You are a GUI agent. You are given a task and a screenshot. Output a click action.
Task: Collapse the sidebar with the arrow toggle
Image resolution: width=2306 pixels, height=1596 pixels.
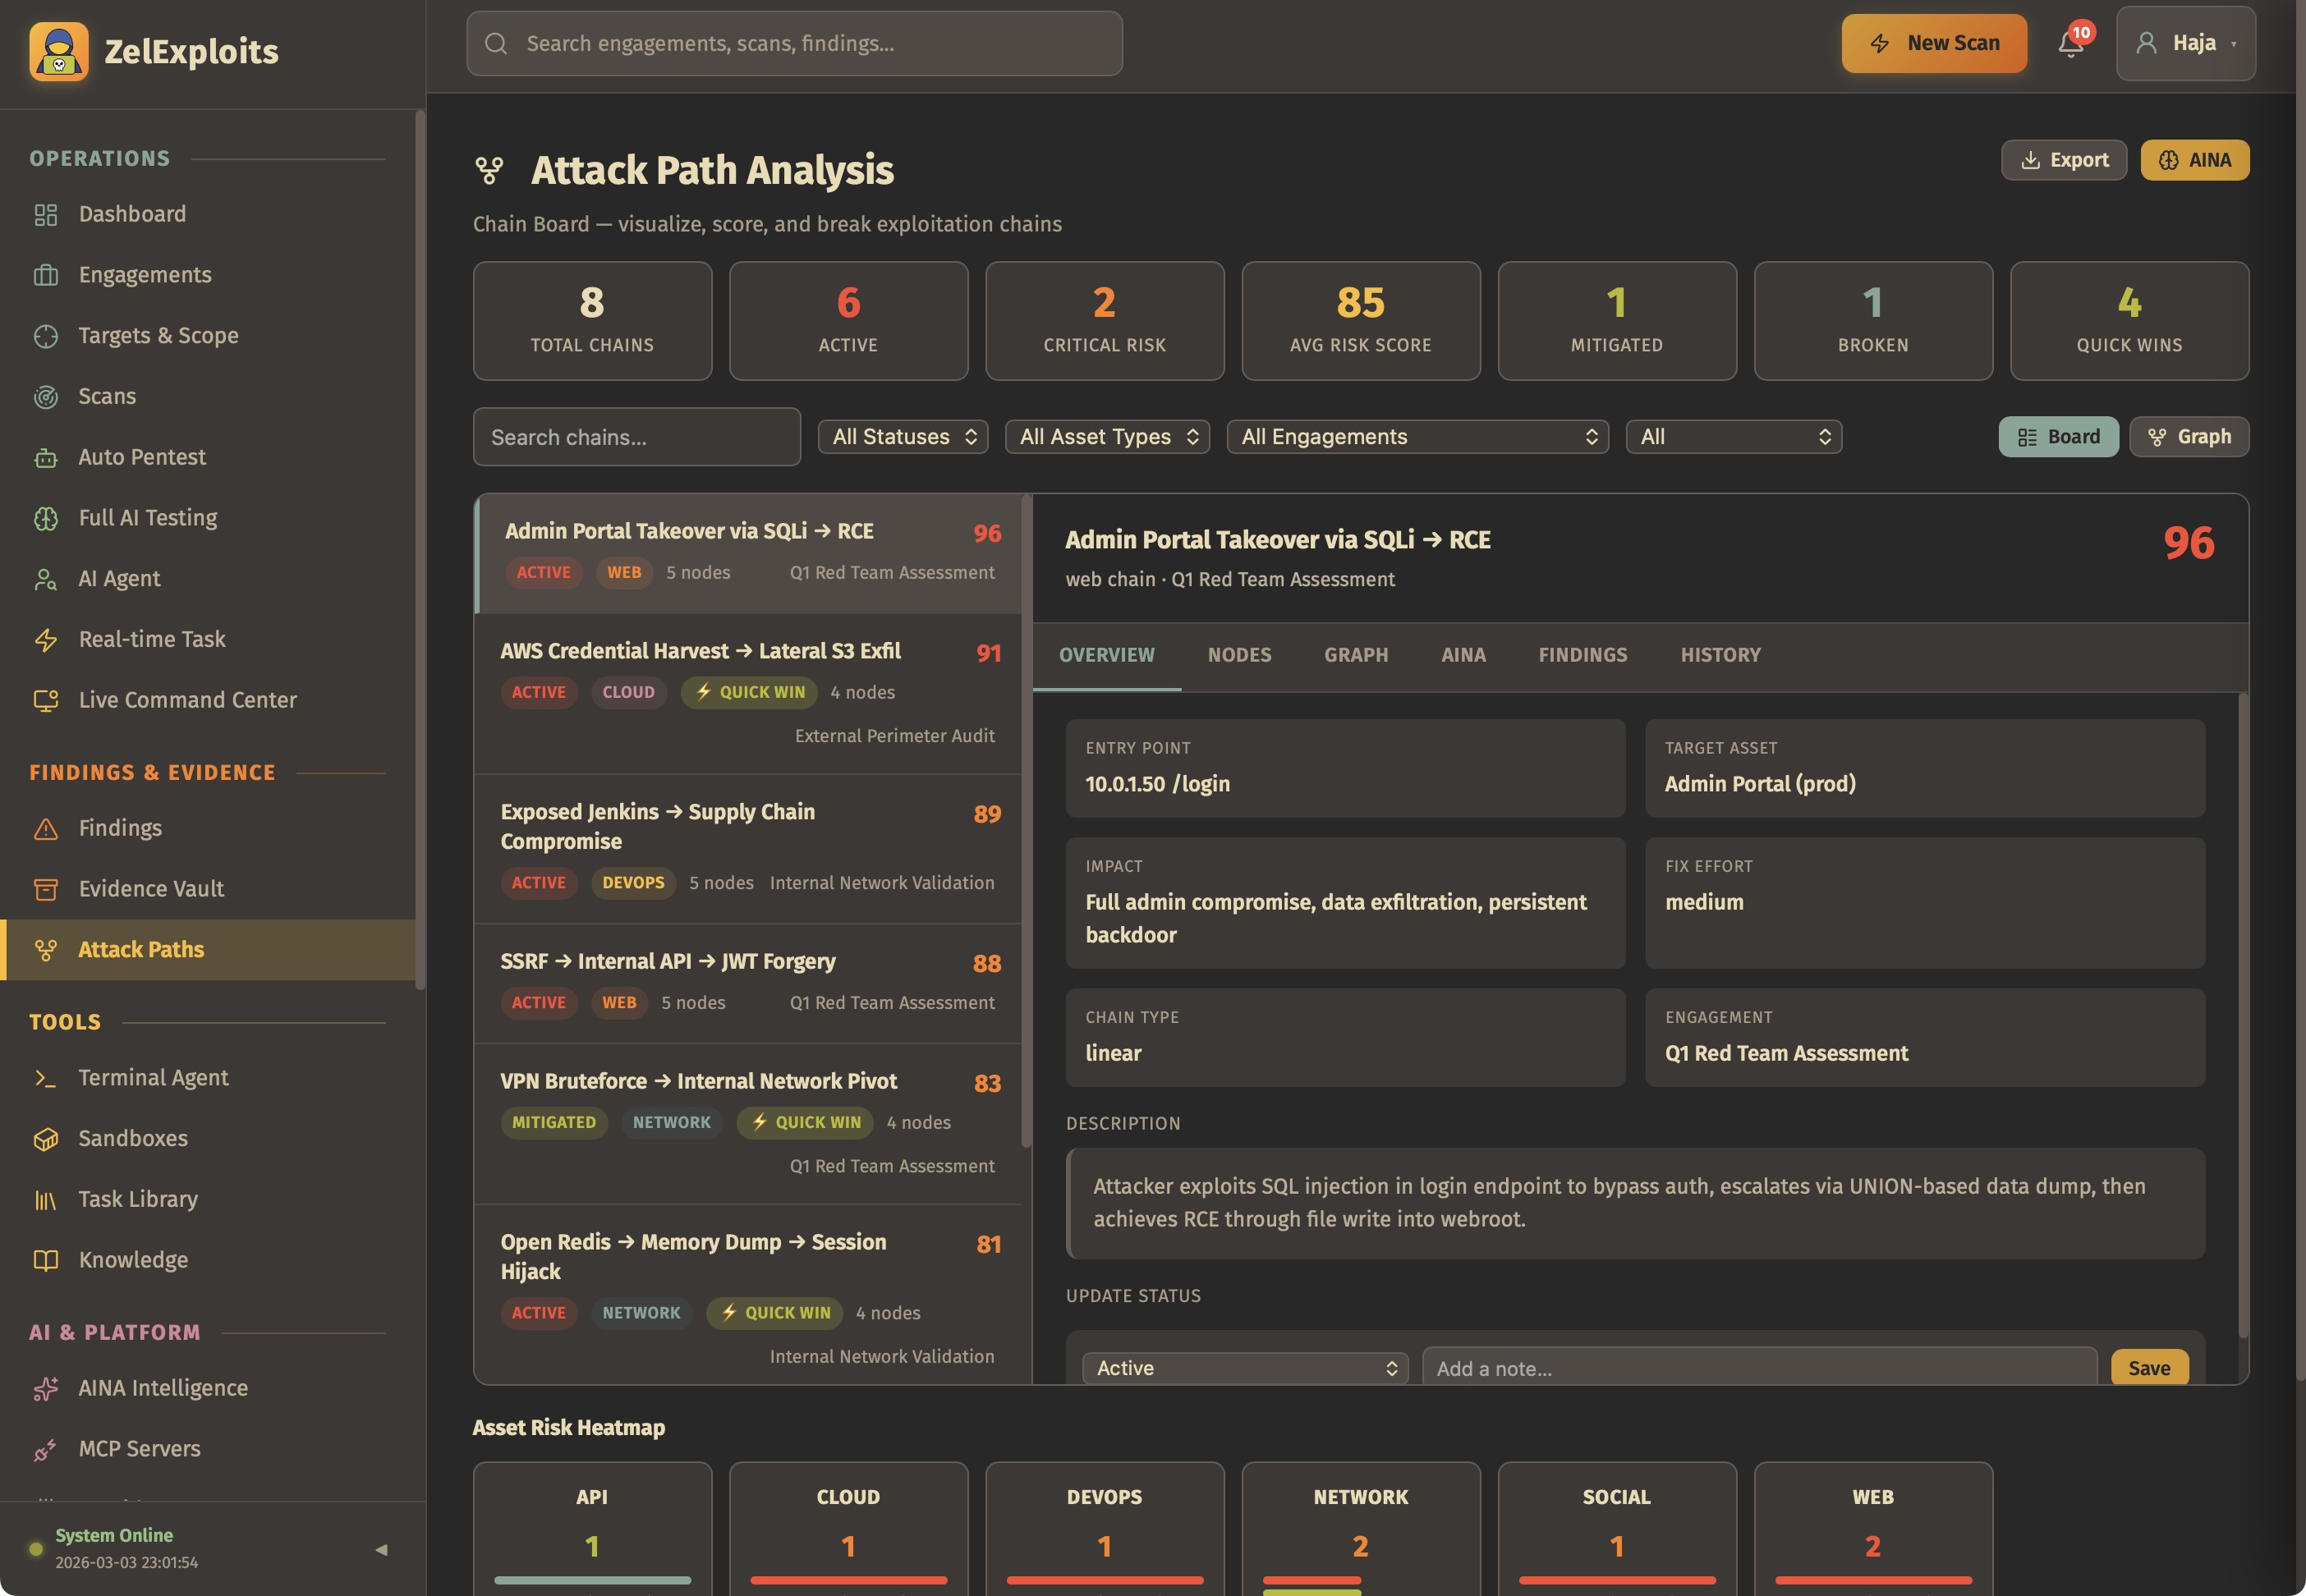pos(381,1550)
